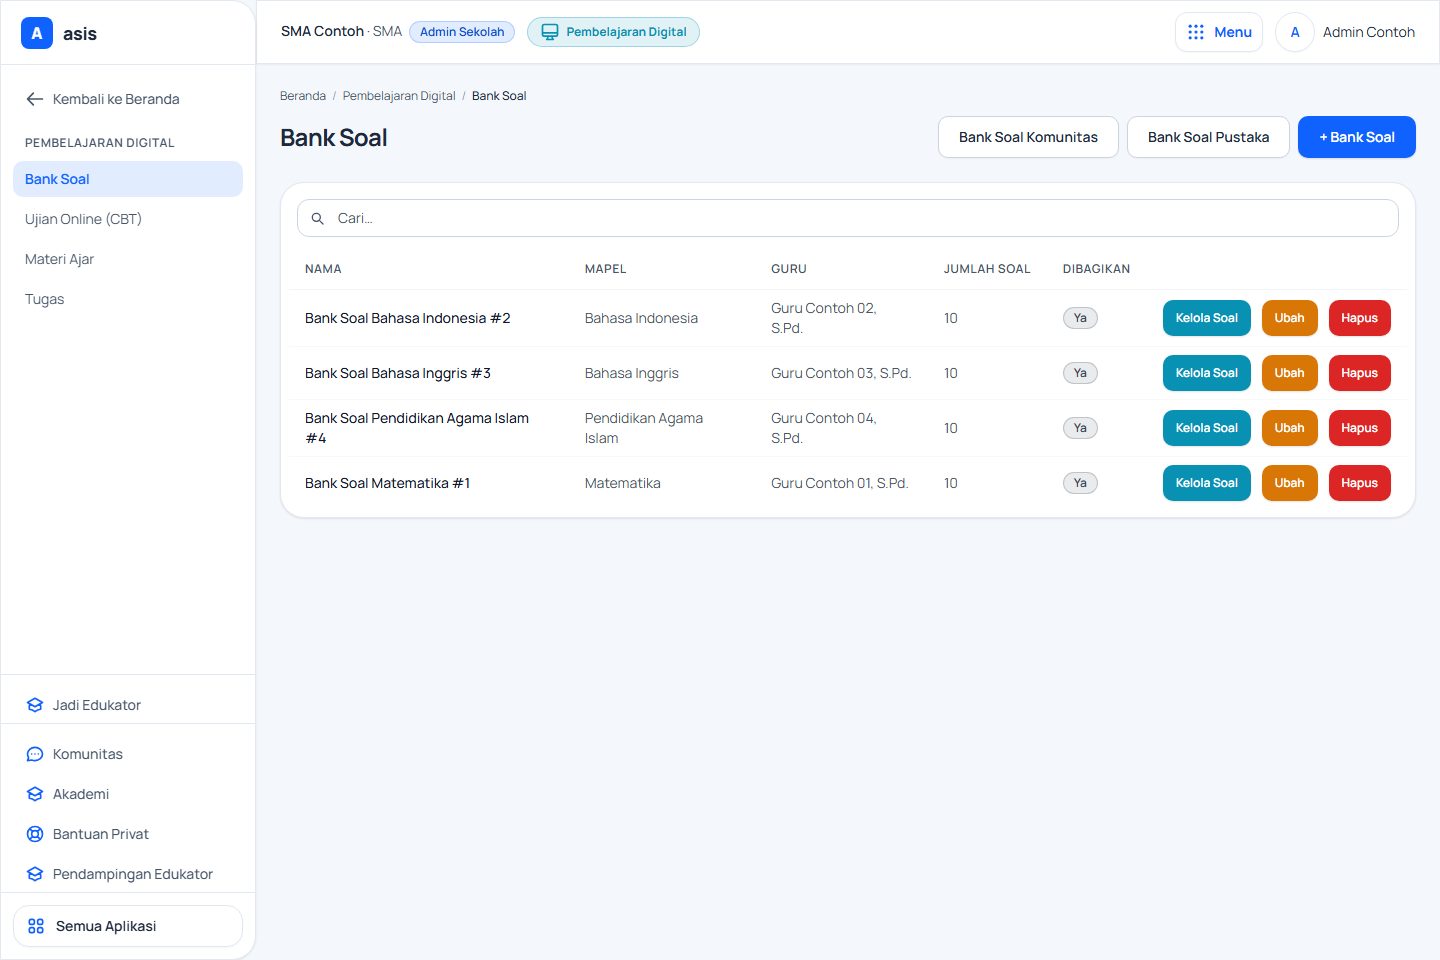Screen dimensions: 1440x960
Task: Click 'Bahasa Inggris' mapel cell
Action: tap(632, 373)
